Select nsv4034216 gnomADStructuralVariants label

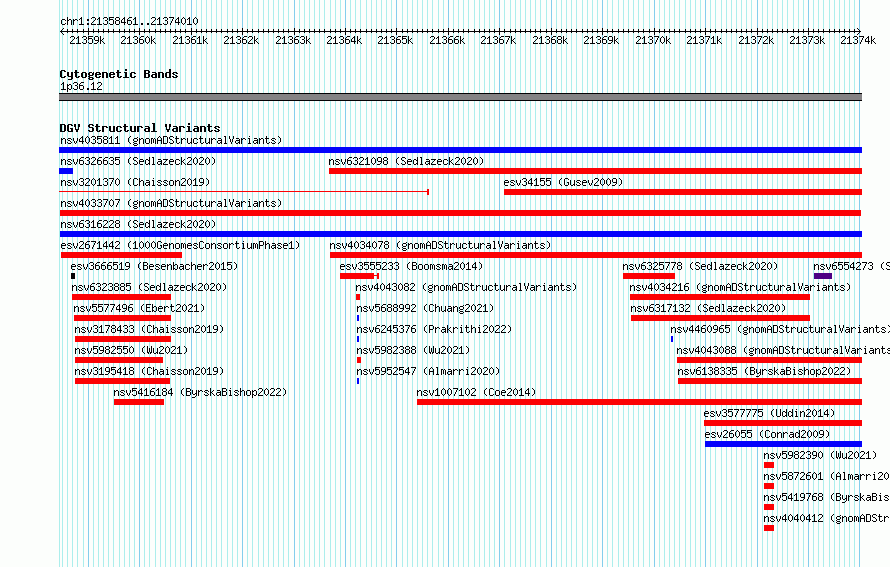[x=740, y=287]
